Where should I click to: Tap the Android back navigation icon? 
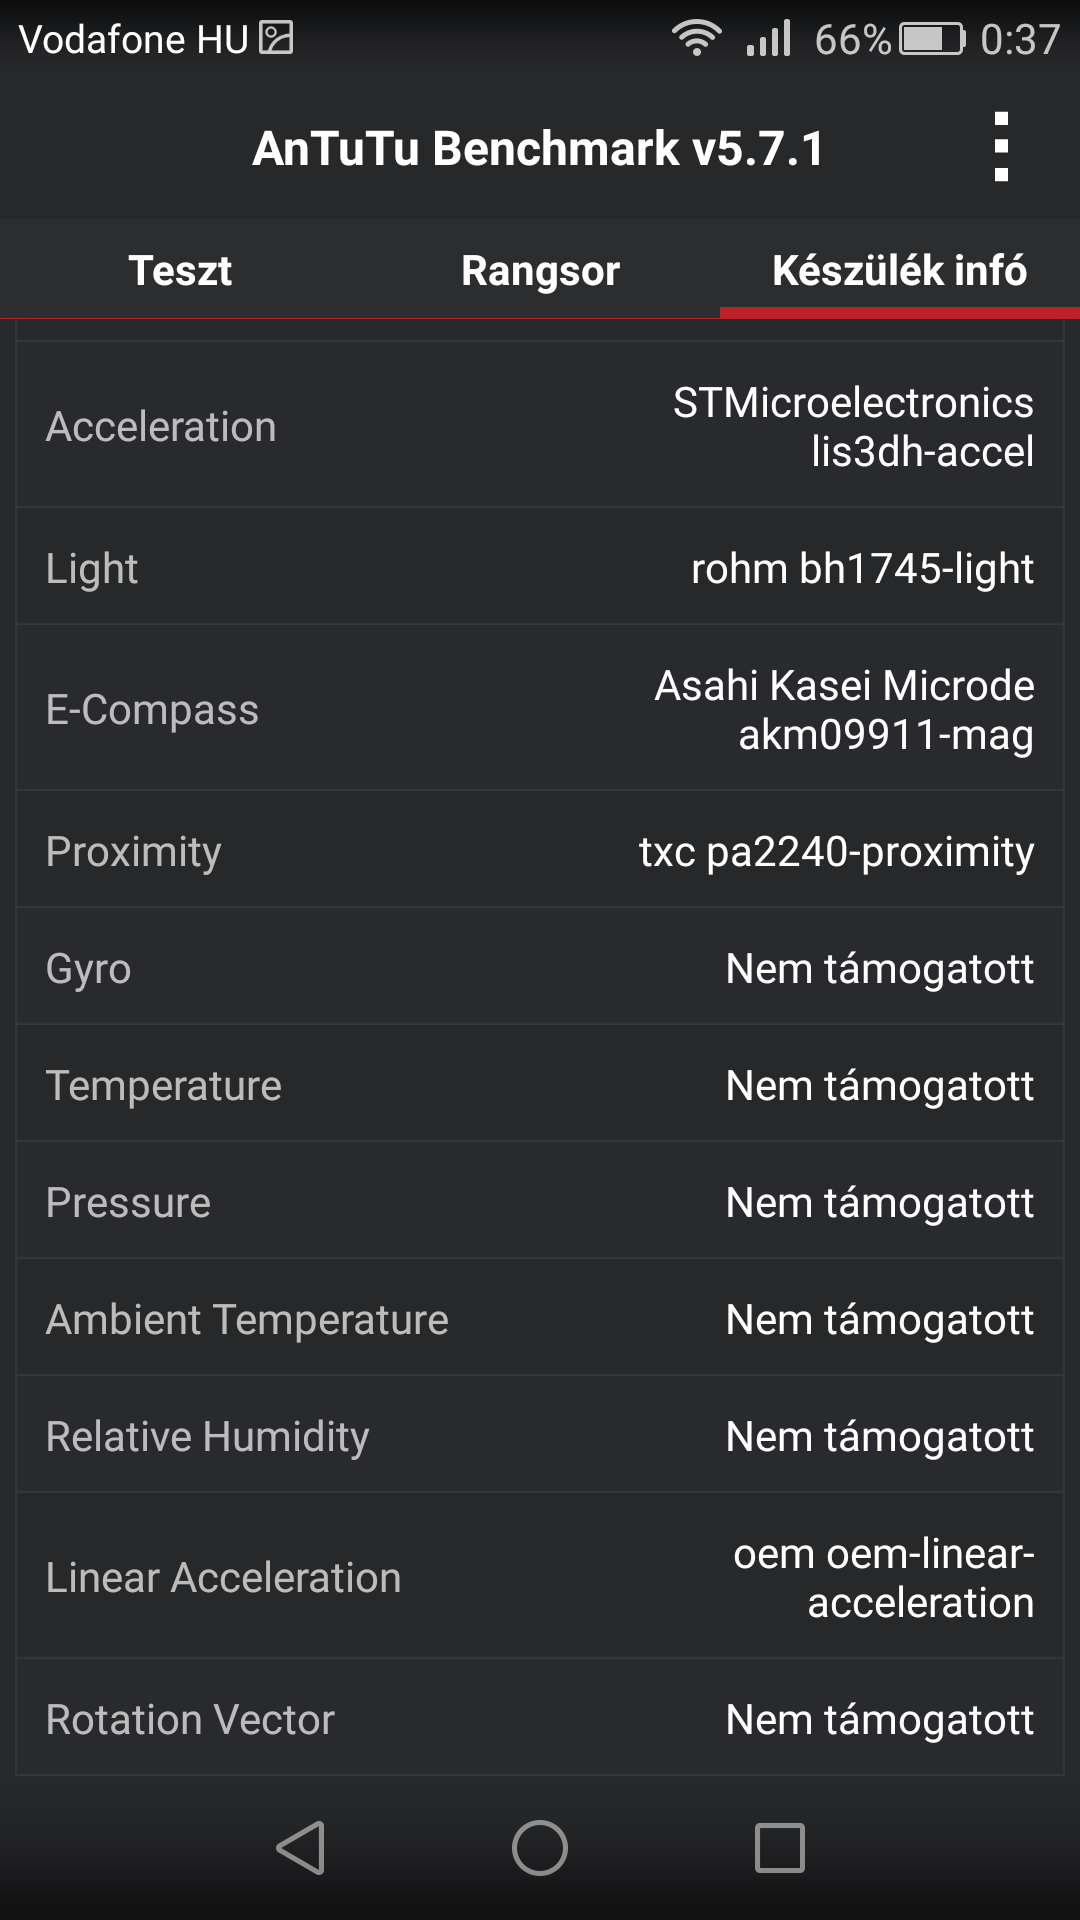301,1847
